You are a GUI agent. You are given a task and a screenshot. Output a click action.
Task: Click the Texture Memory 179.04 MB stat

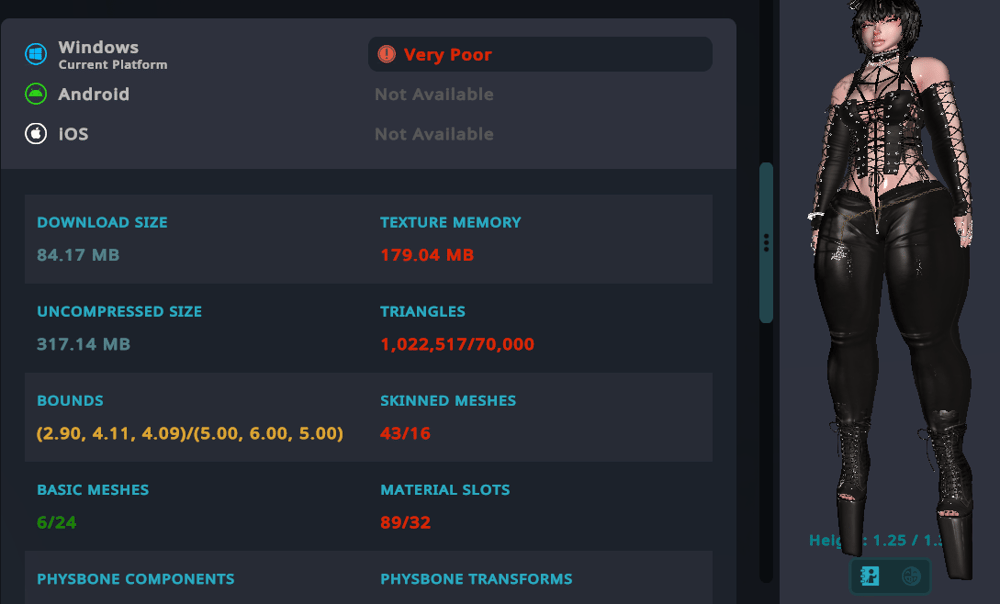click(x=427, y=255)
